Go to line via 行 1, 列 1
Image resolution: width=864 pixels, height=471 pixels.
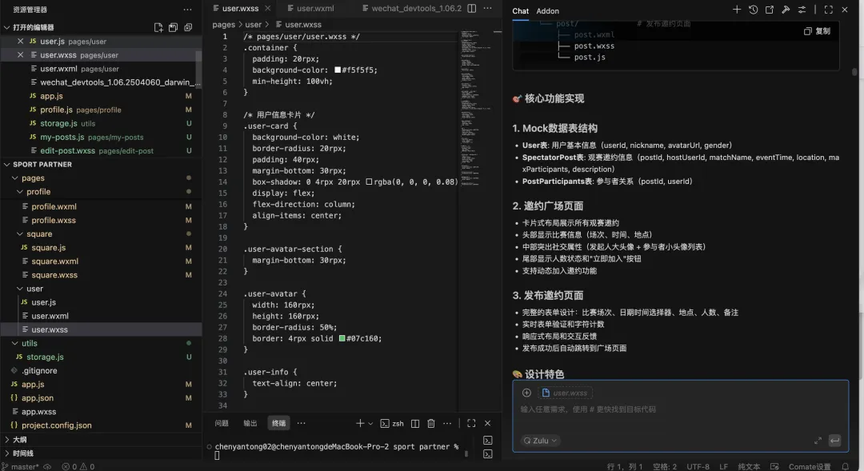click(624, 467)
